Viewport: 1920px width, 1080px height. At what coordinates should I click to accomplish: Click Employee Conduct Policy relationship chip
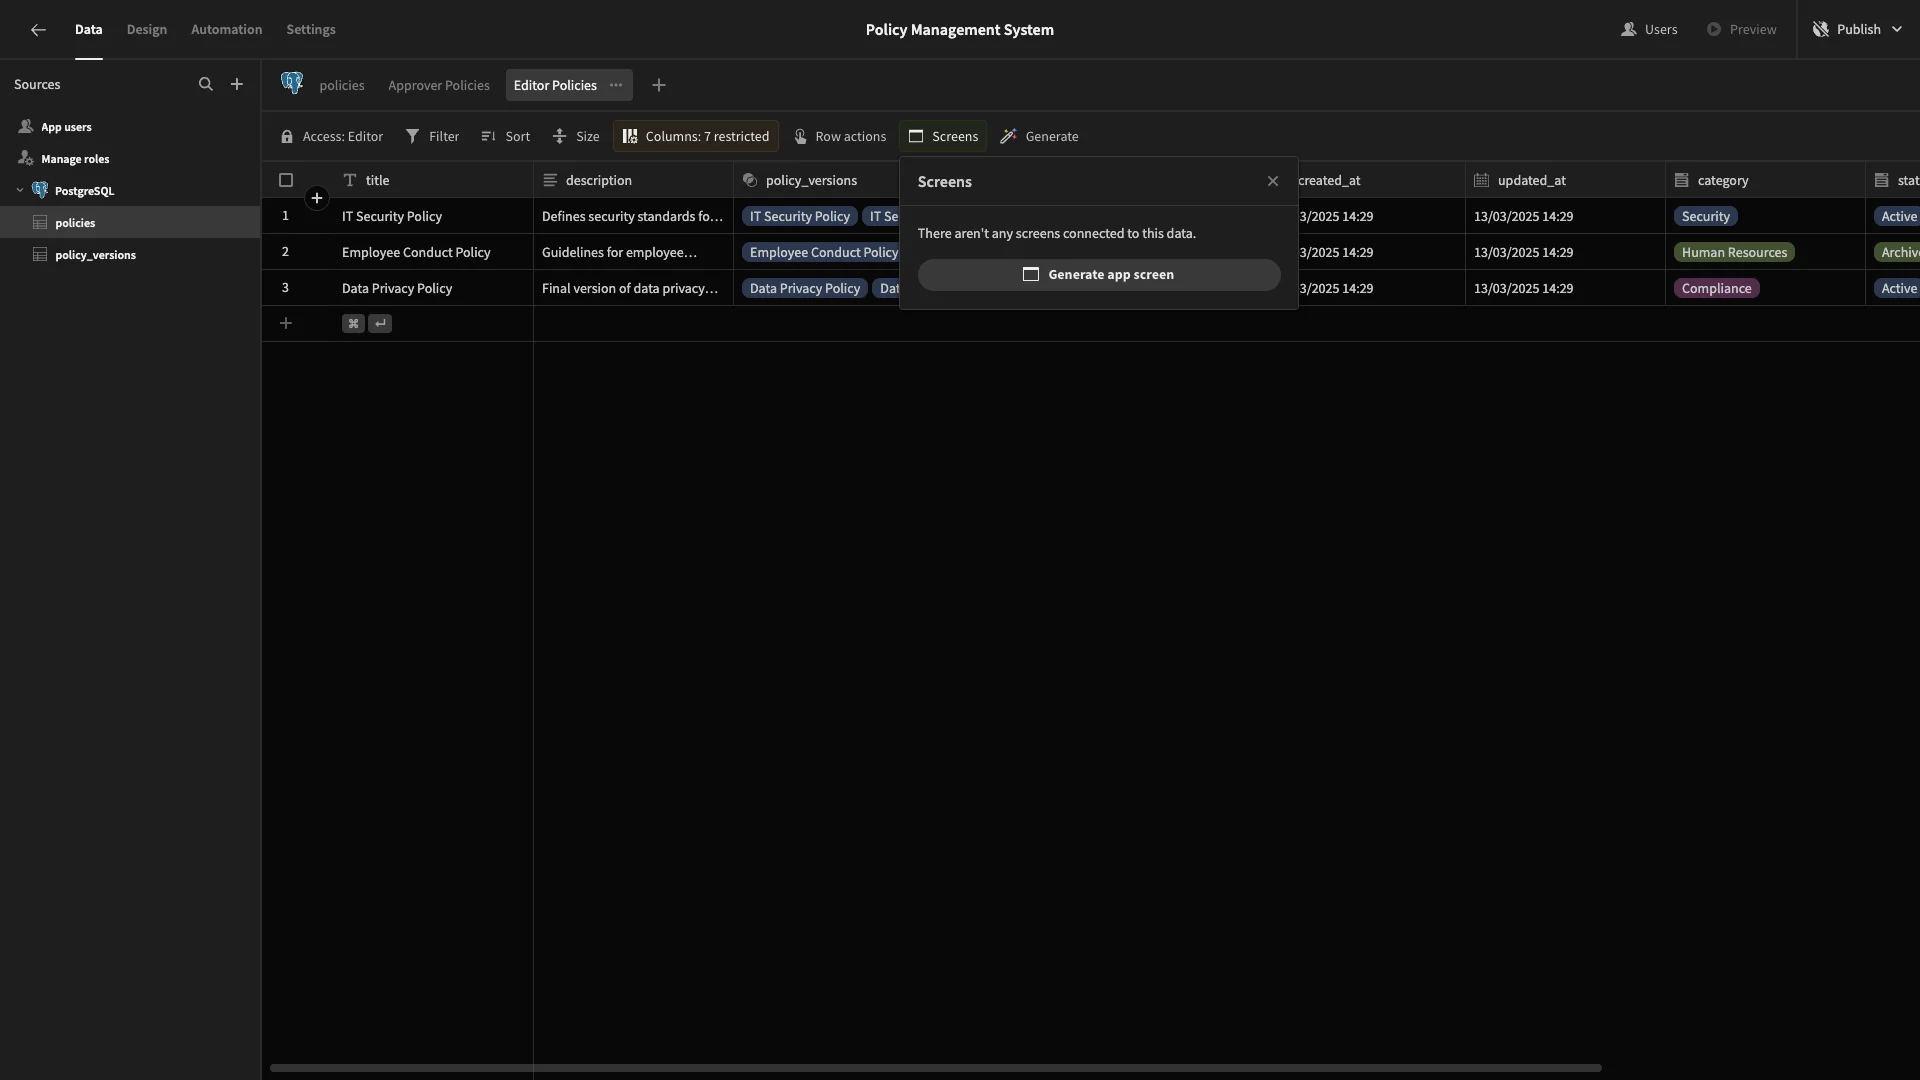[x=821, y=252]
